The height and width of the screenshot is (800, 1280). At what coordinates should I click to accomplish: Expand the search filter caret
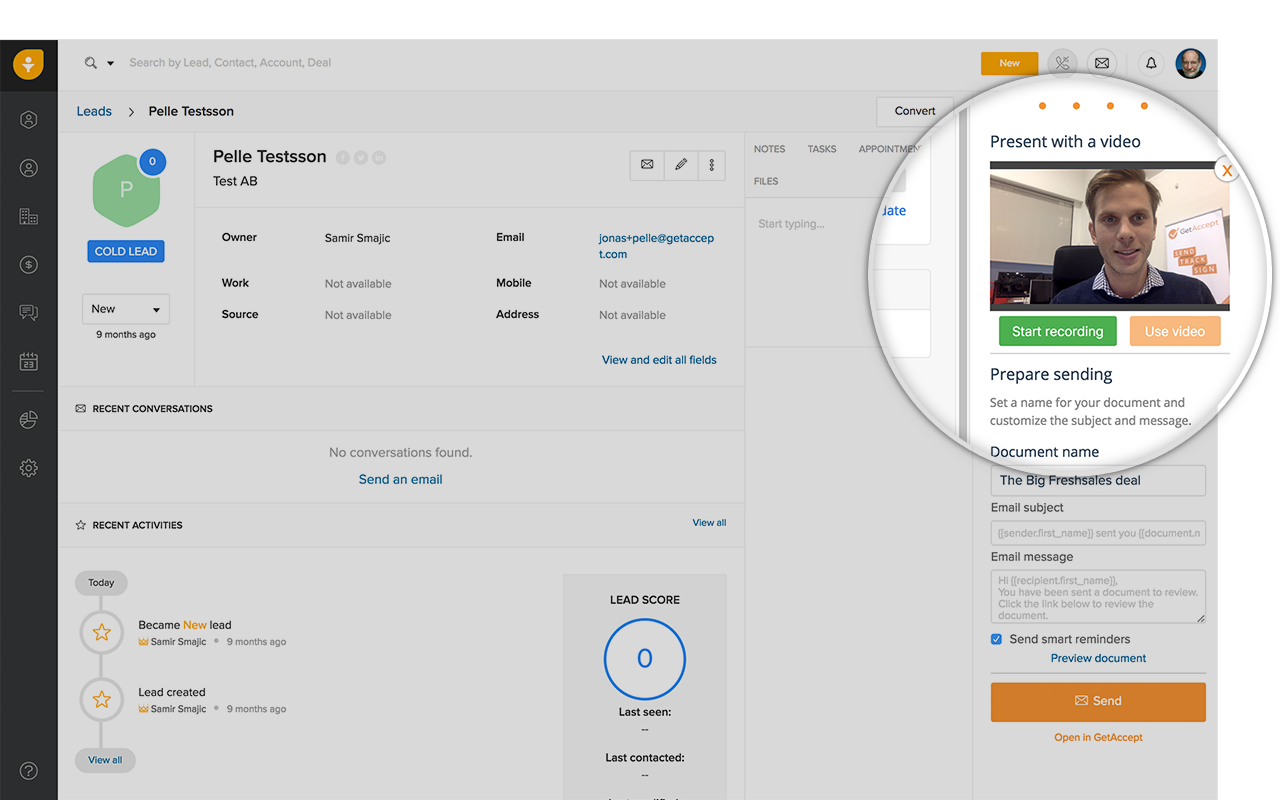[110, 64]
